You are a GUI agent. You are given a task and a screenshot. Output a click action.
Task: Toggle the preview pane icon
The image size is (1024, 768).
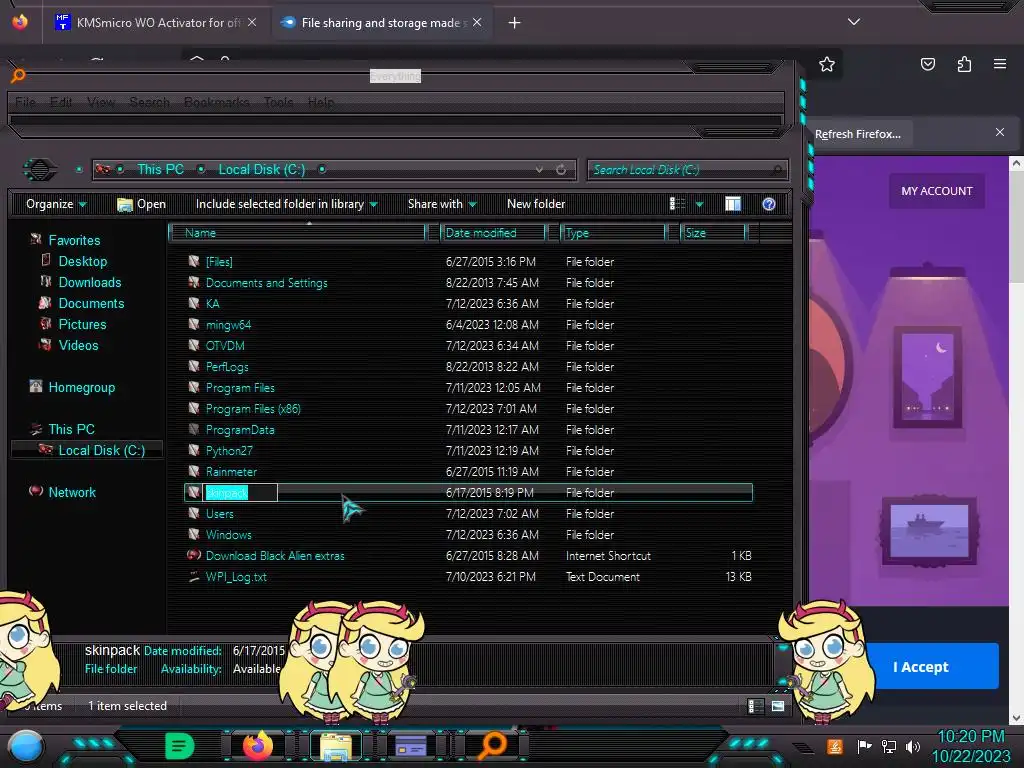(x=733, y=204)
